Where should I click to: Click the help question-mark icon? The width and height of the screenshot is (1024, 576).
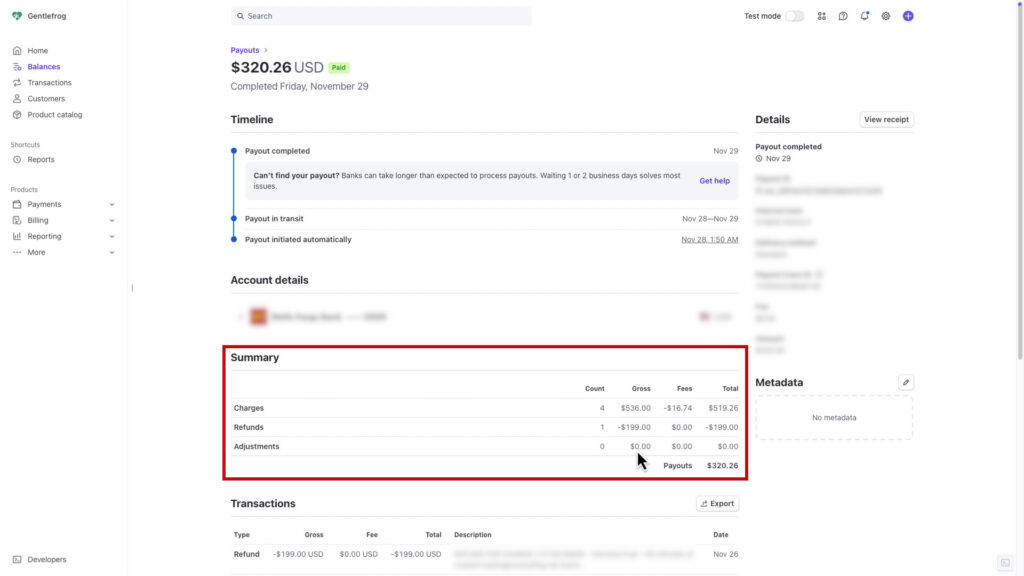(843, 16)
